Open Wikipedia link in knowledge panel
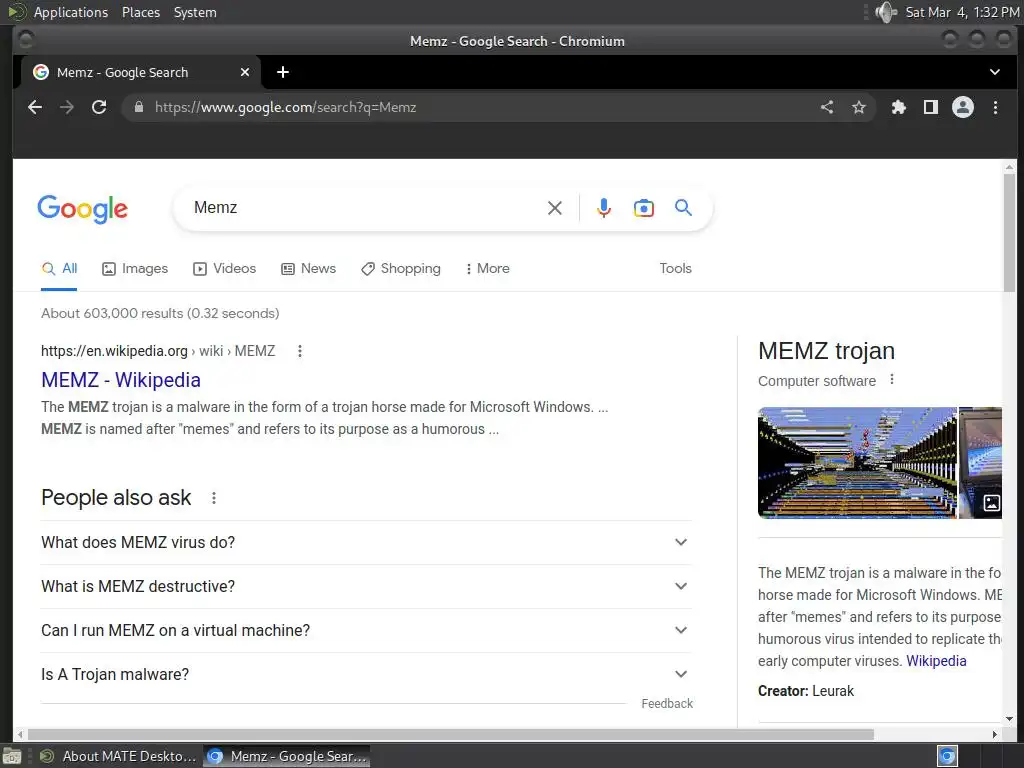Viewport: 1024px width, 768px height. point(936,661)
